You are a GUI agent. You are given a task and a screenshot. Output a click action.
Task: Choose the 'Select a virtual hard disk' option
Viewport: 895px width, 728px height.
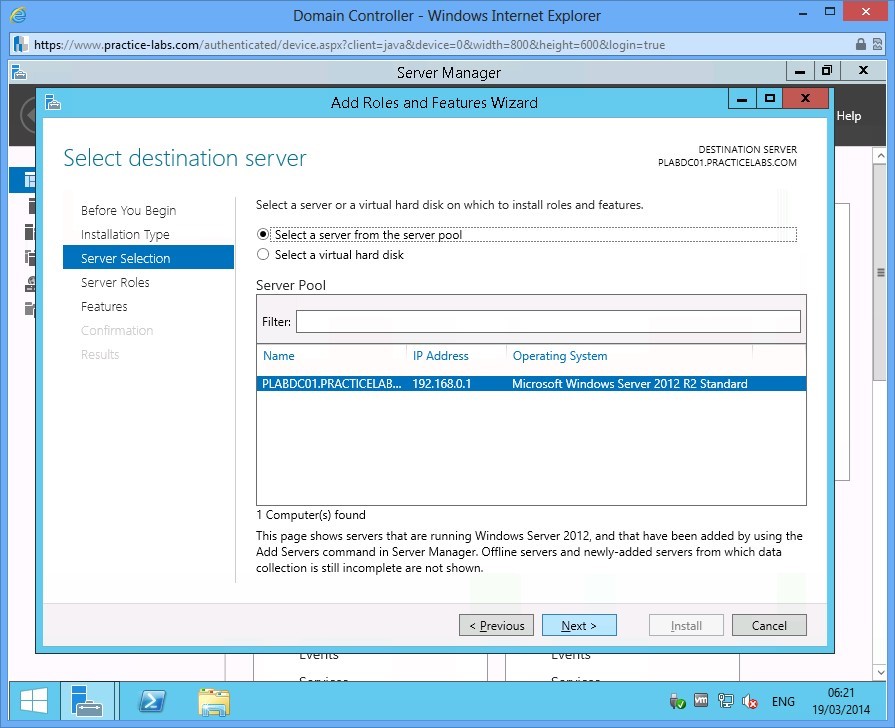click(262, 253)
